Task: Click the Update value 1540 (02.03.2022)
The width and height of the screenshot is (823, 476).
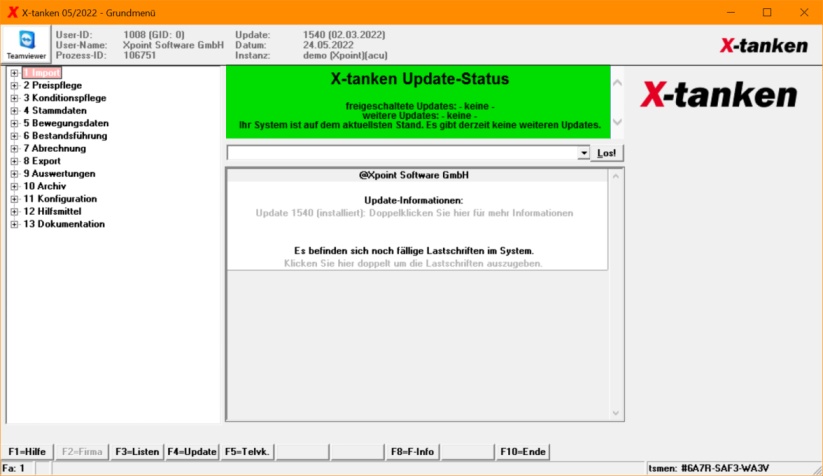Action: click(x=344, y=35)
